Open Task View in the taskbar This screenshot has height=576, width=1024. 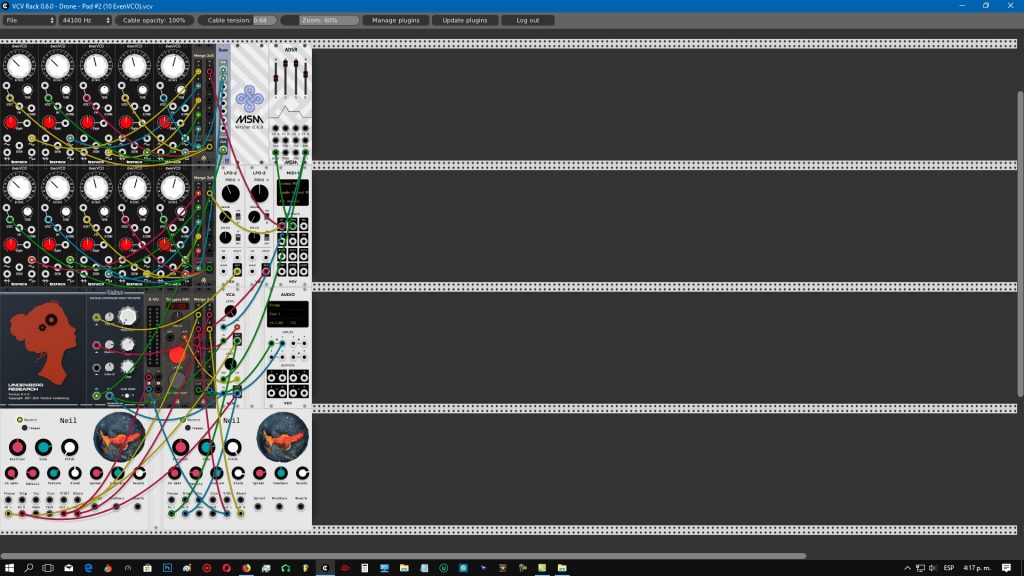click(48, 568)
